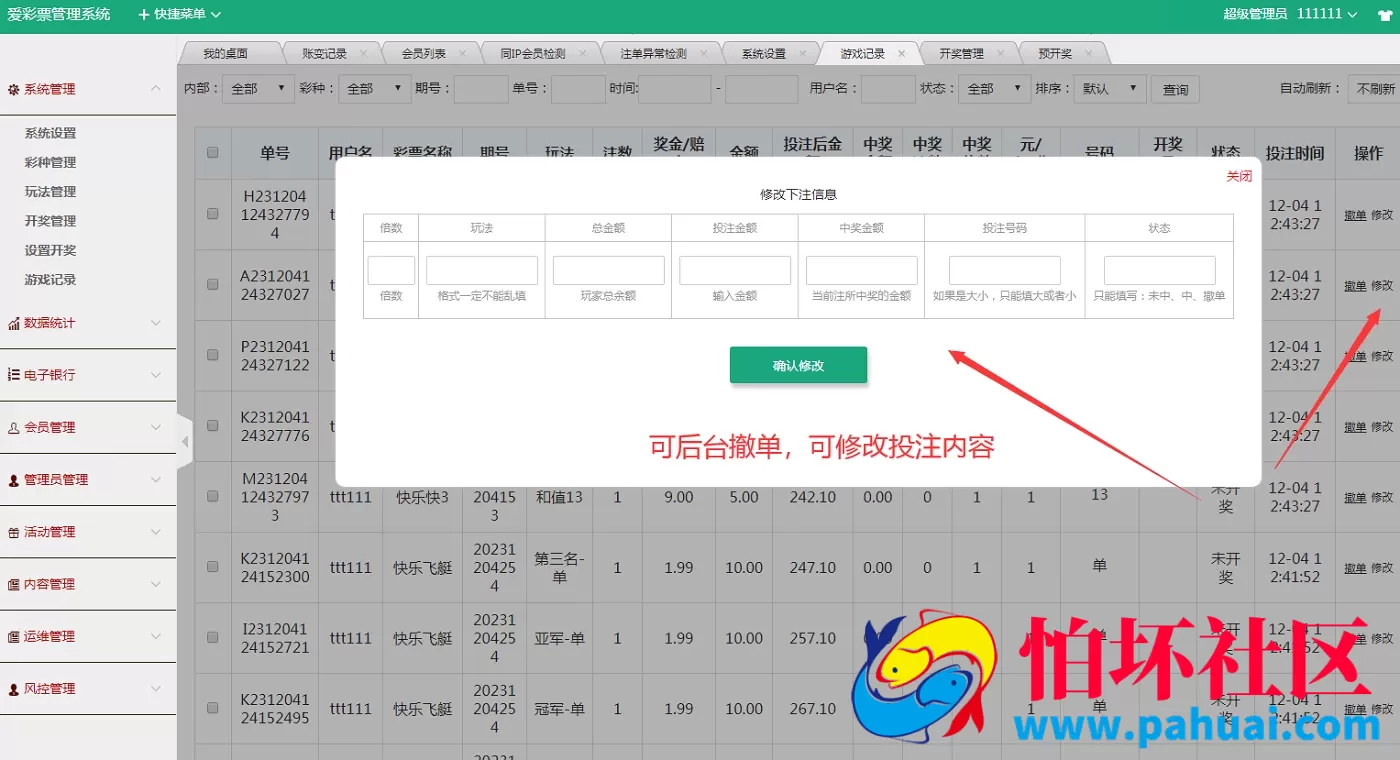Close the 游戏记录 tab with its x
The image size is (1400, 760).
coord(902,54)
